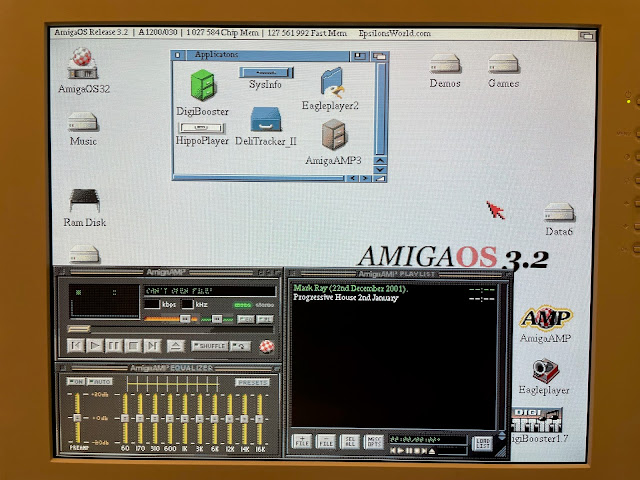
Task: Click the 1K equalizer band slider
Action: tap(184, 418)
